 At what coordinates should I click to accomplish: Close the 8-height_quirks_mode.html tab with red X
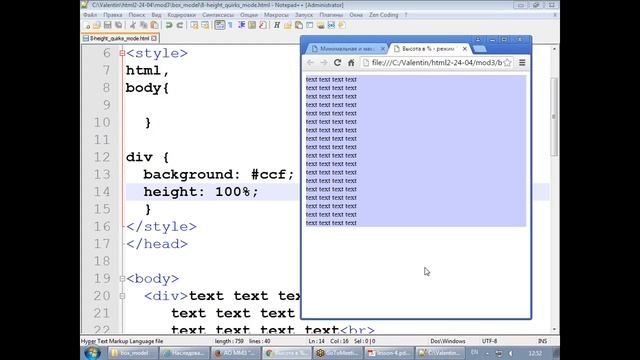pyautogui.click(x=154, y=38)
